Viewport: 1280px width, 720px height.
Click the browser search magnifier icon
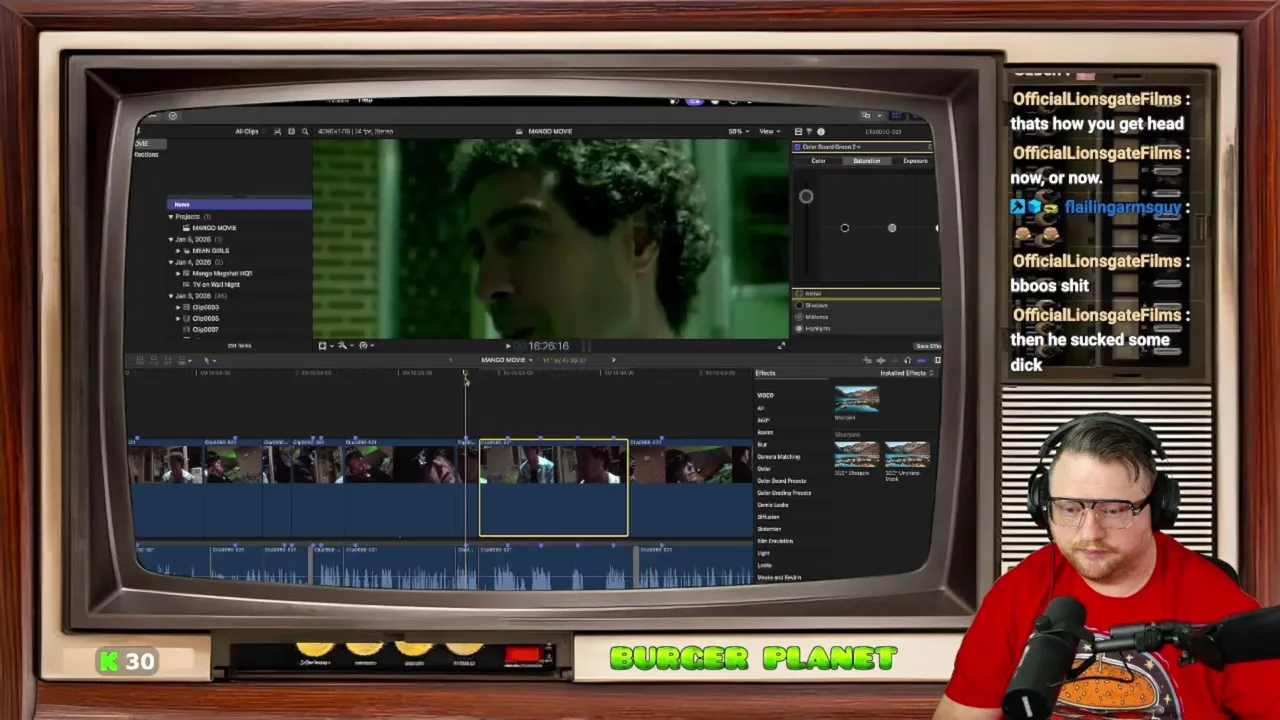tap(305, 131)
